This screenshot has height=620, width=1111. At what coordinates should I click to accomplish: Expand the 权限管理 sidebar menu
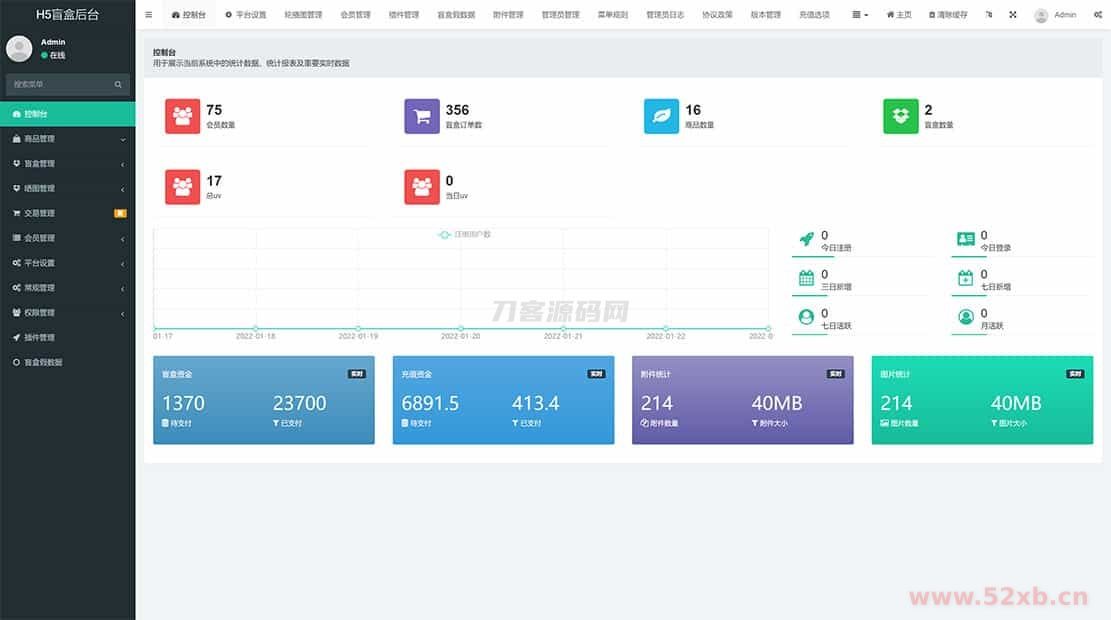pyautogui.click(x=67, y=313)
